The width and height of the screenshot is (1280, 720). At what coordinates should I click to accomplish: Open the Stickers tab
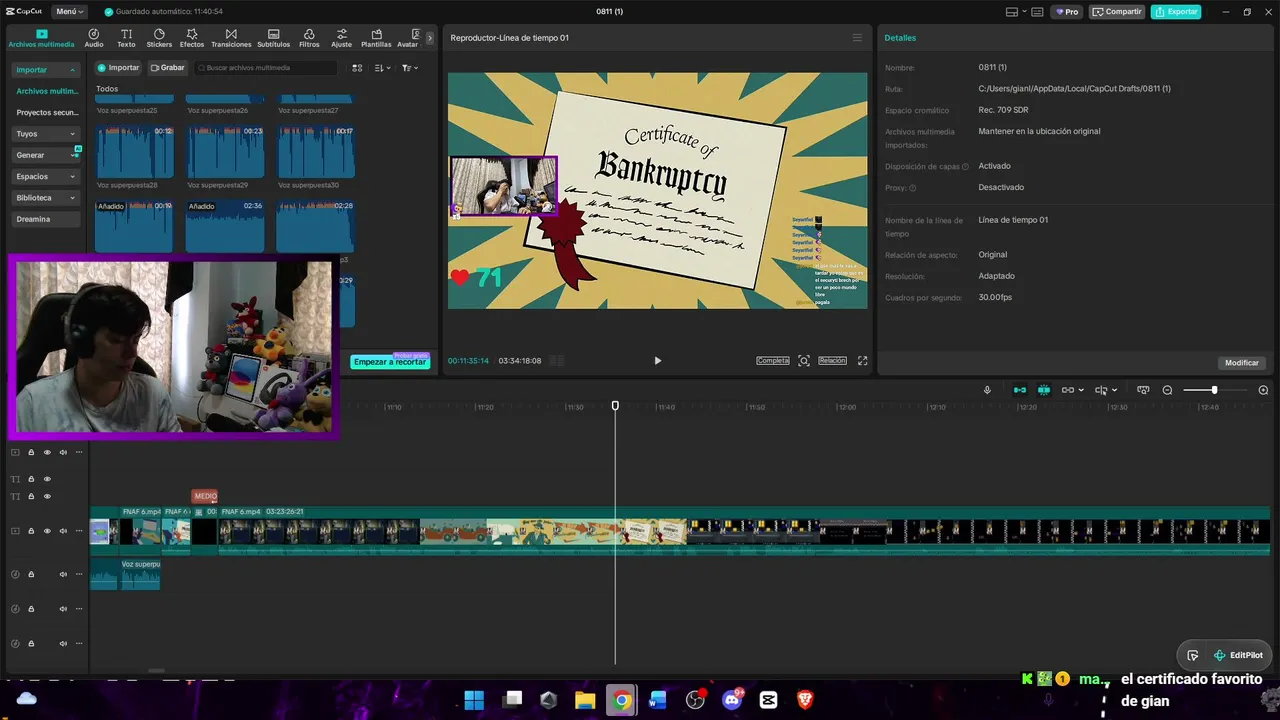click(159, 38)
